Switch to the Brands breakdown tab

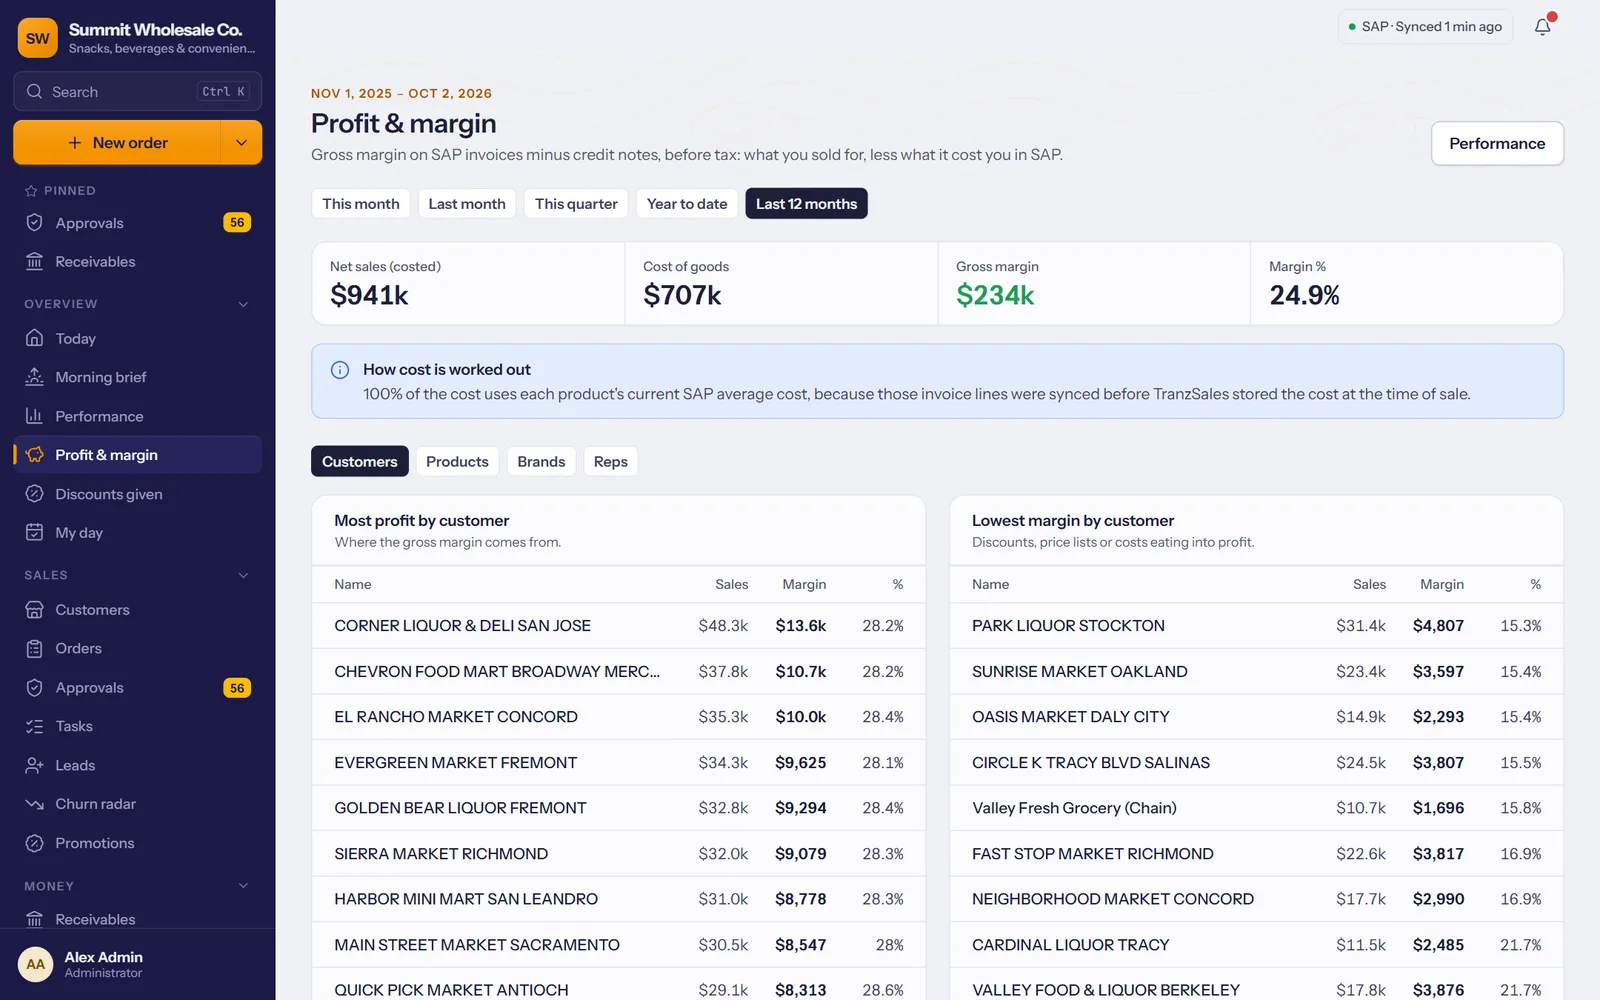tap(541, 461)
